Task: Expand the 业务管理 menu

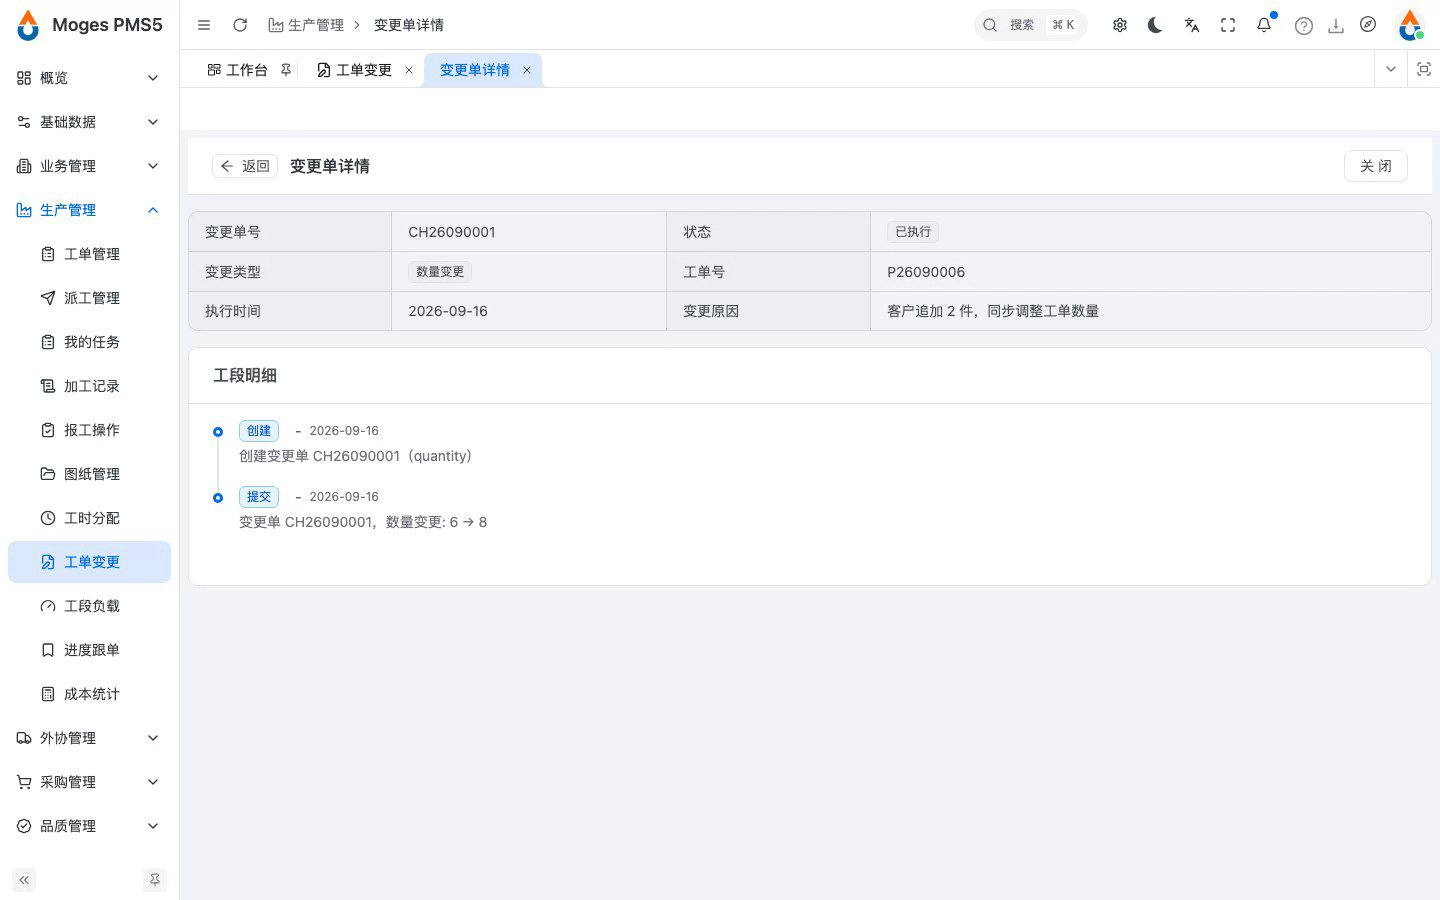Action: (x=89, y=166)
